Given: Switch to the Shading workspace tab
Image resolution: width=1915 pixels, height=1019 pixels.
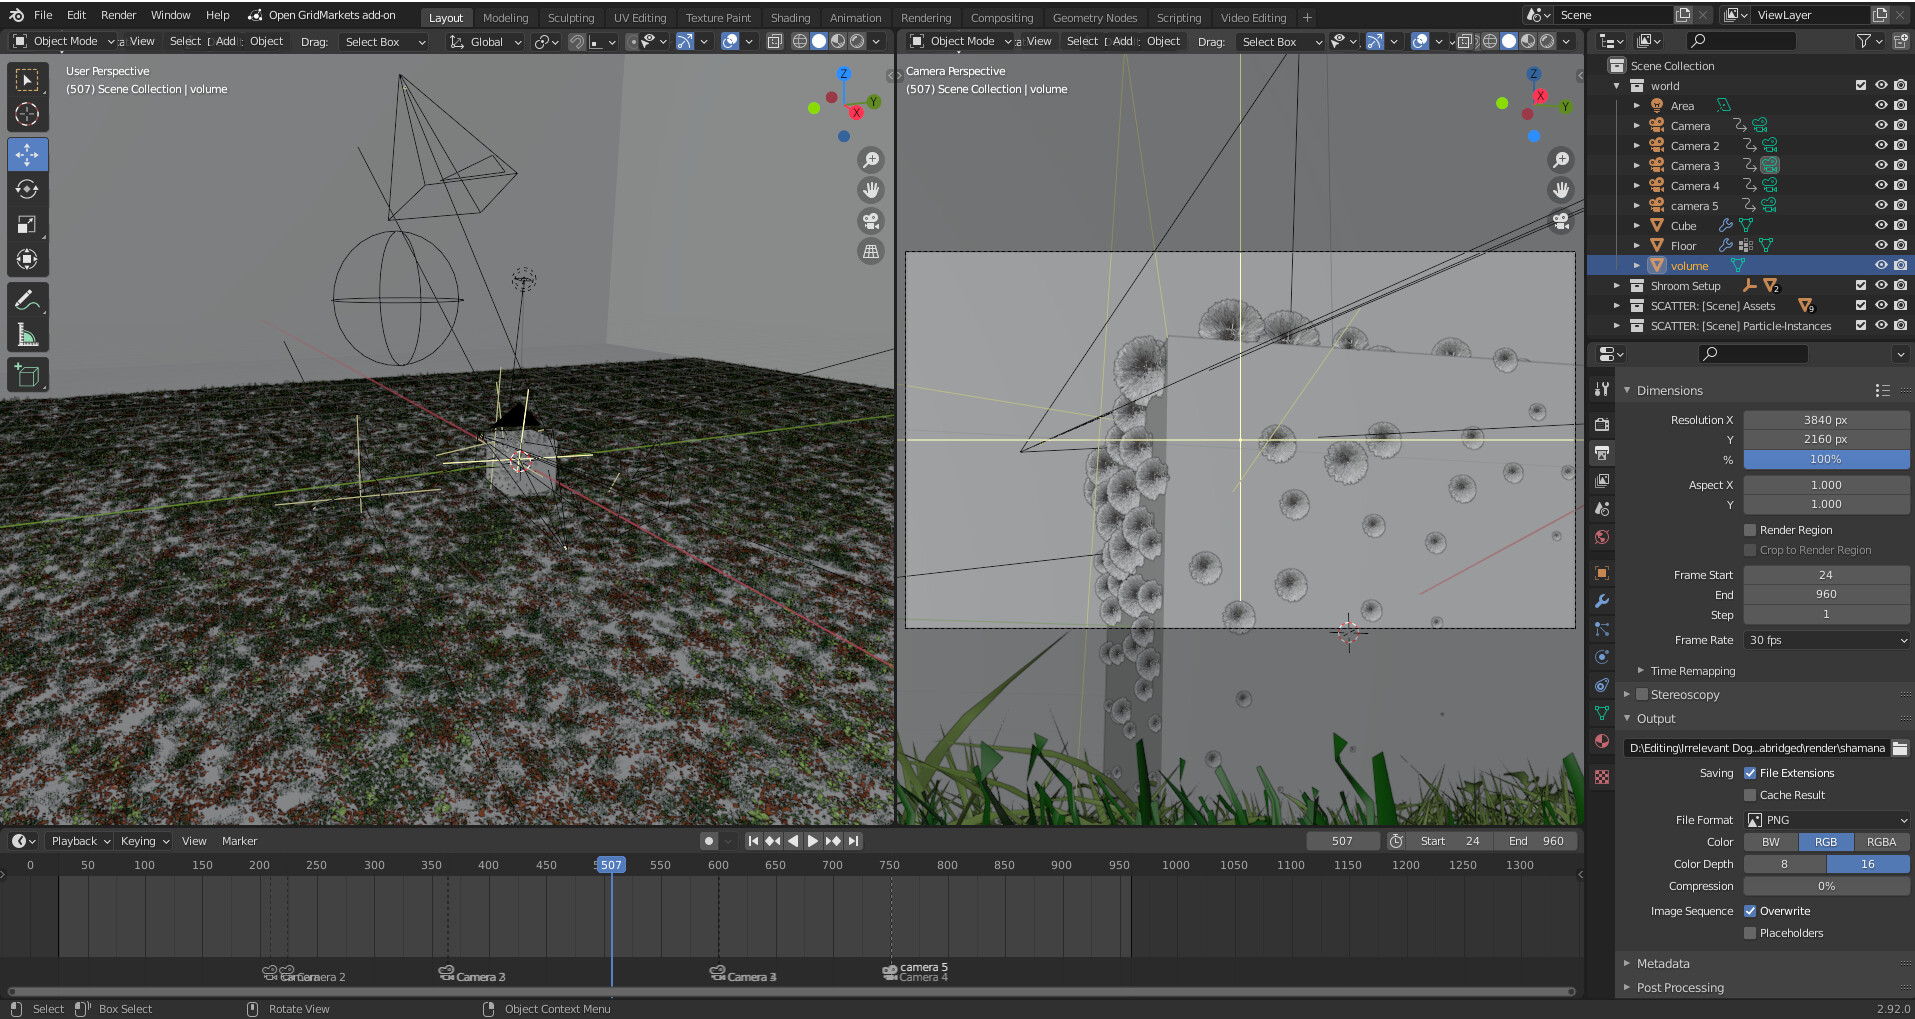Looking at the screenshot, I should (x=790, y=17).
